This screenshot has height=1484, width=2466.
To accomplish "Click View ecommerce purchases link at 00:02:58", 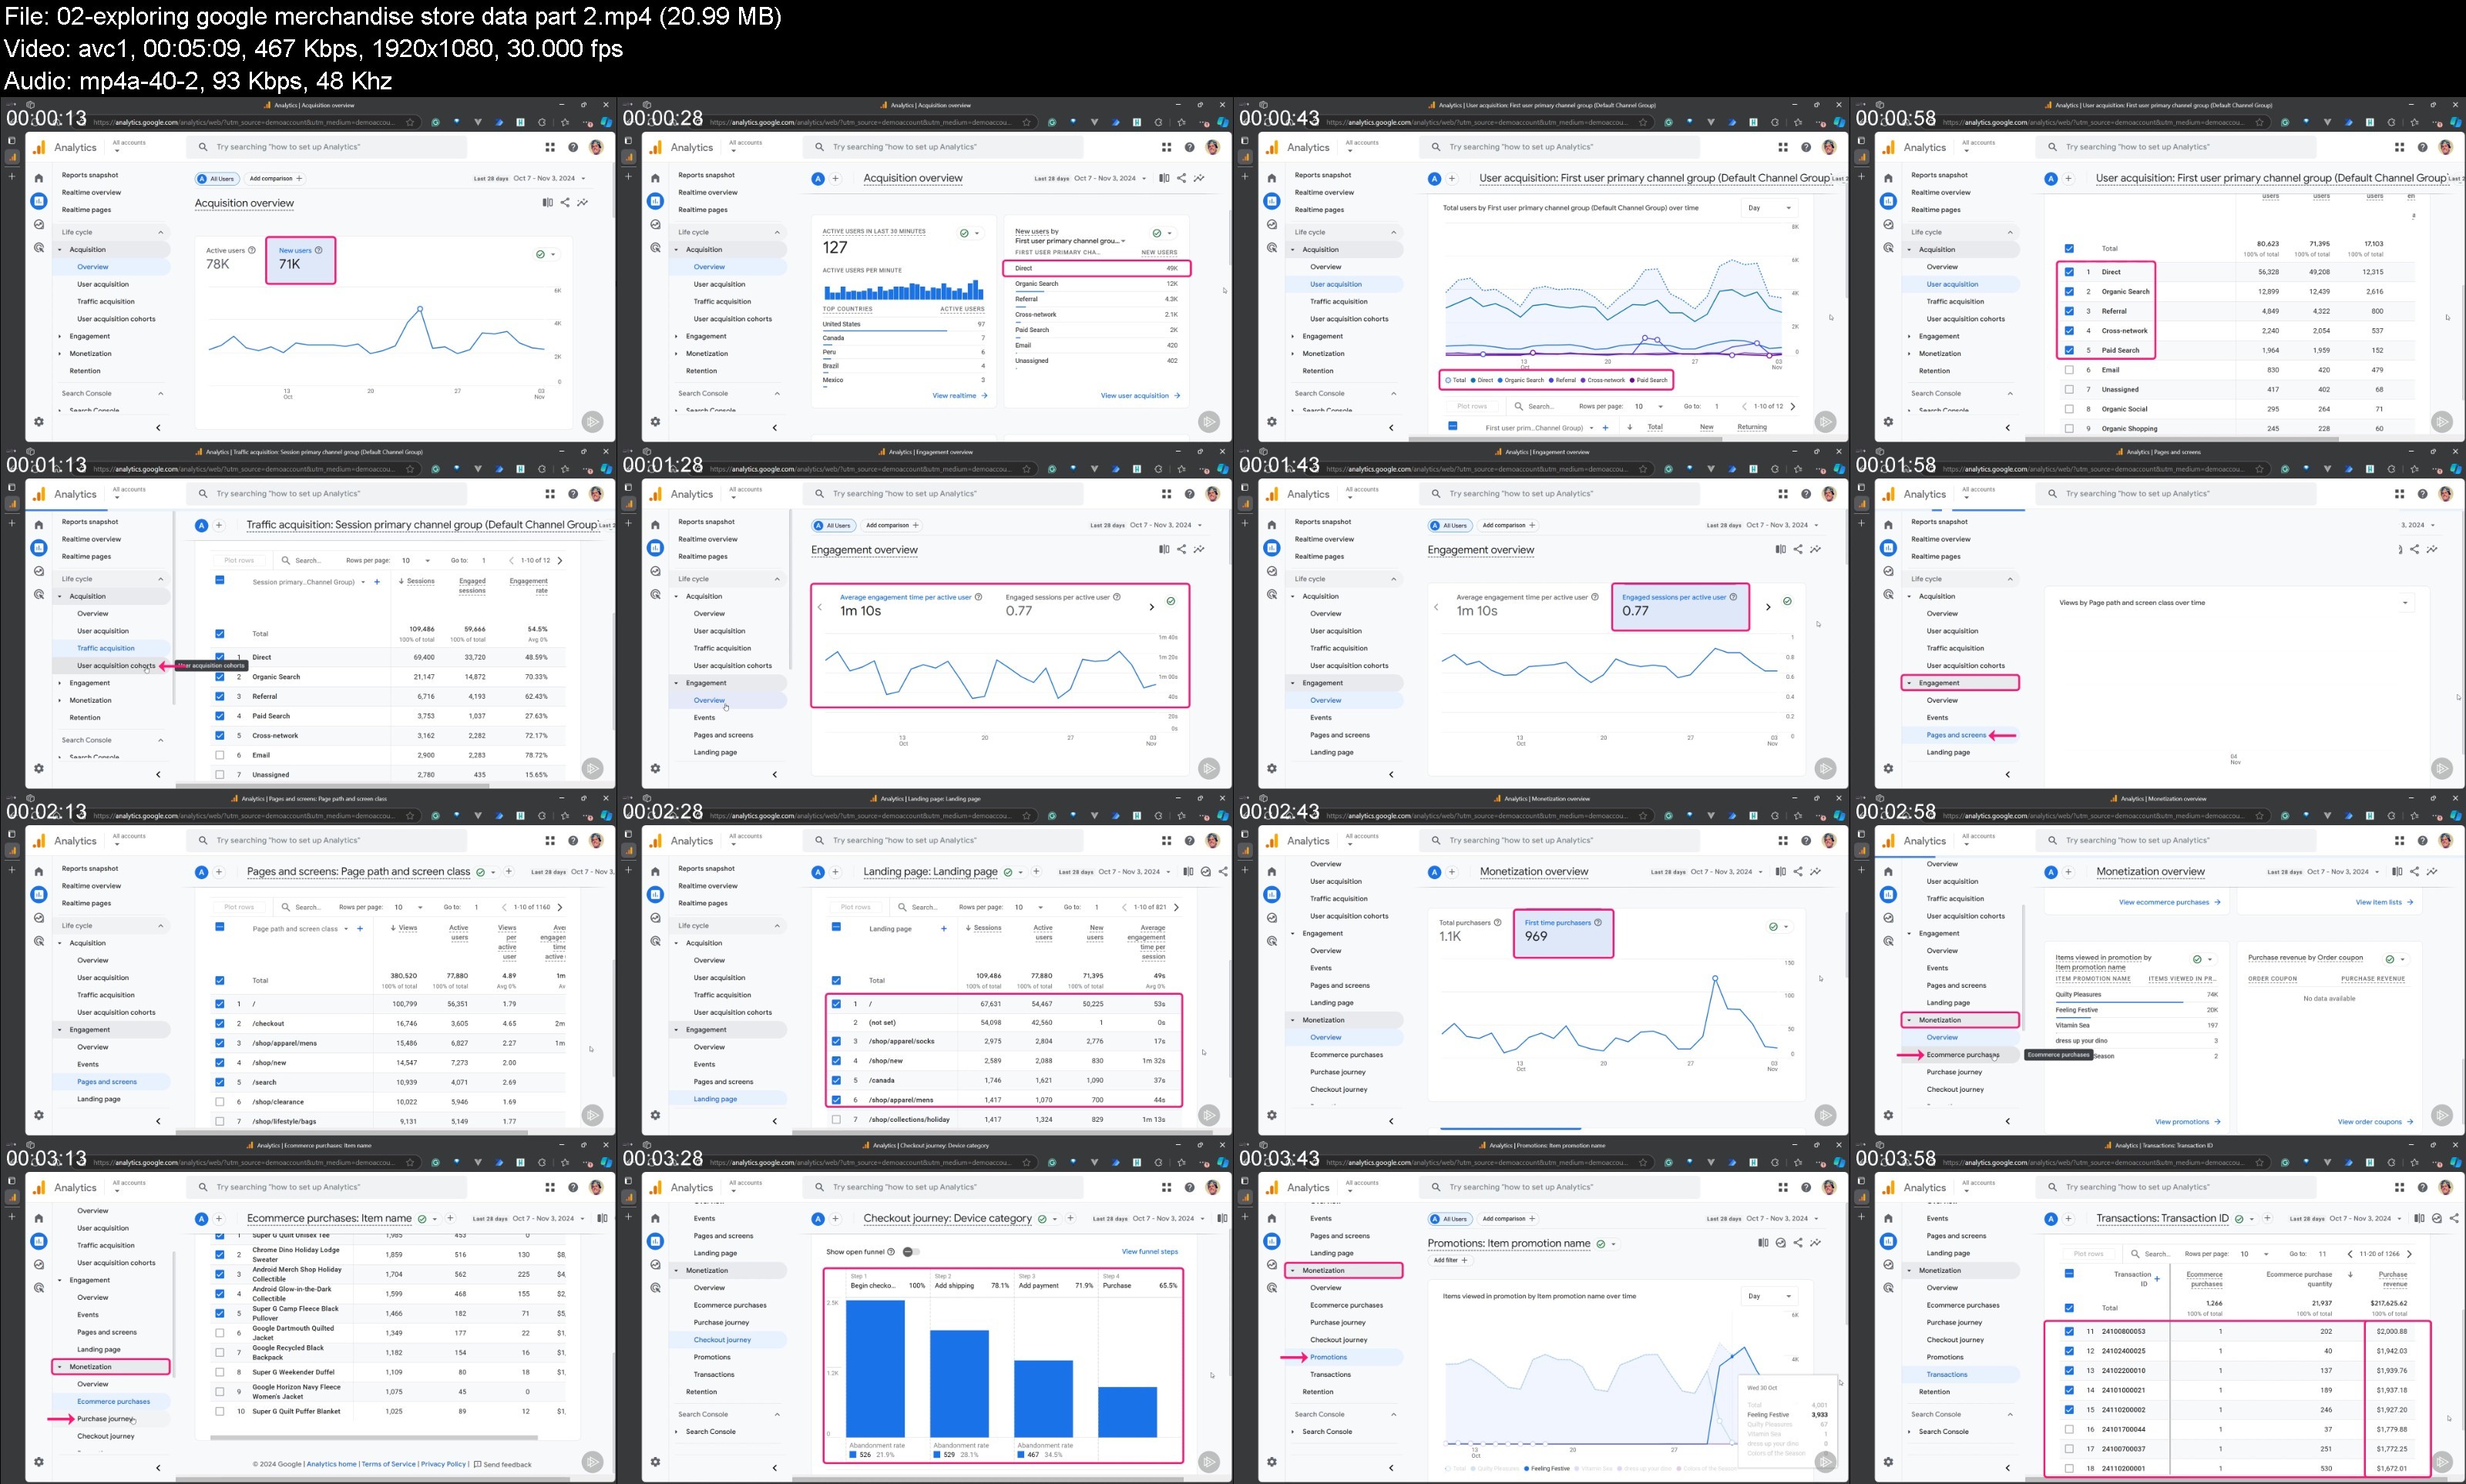I will 2169,902.
